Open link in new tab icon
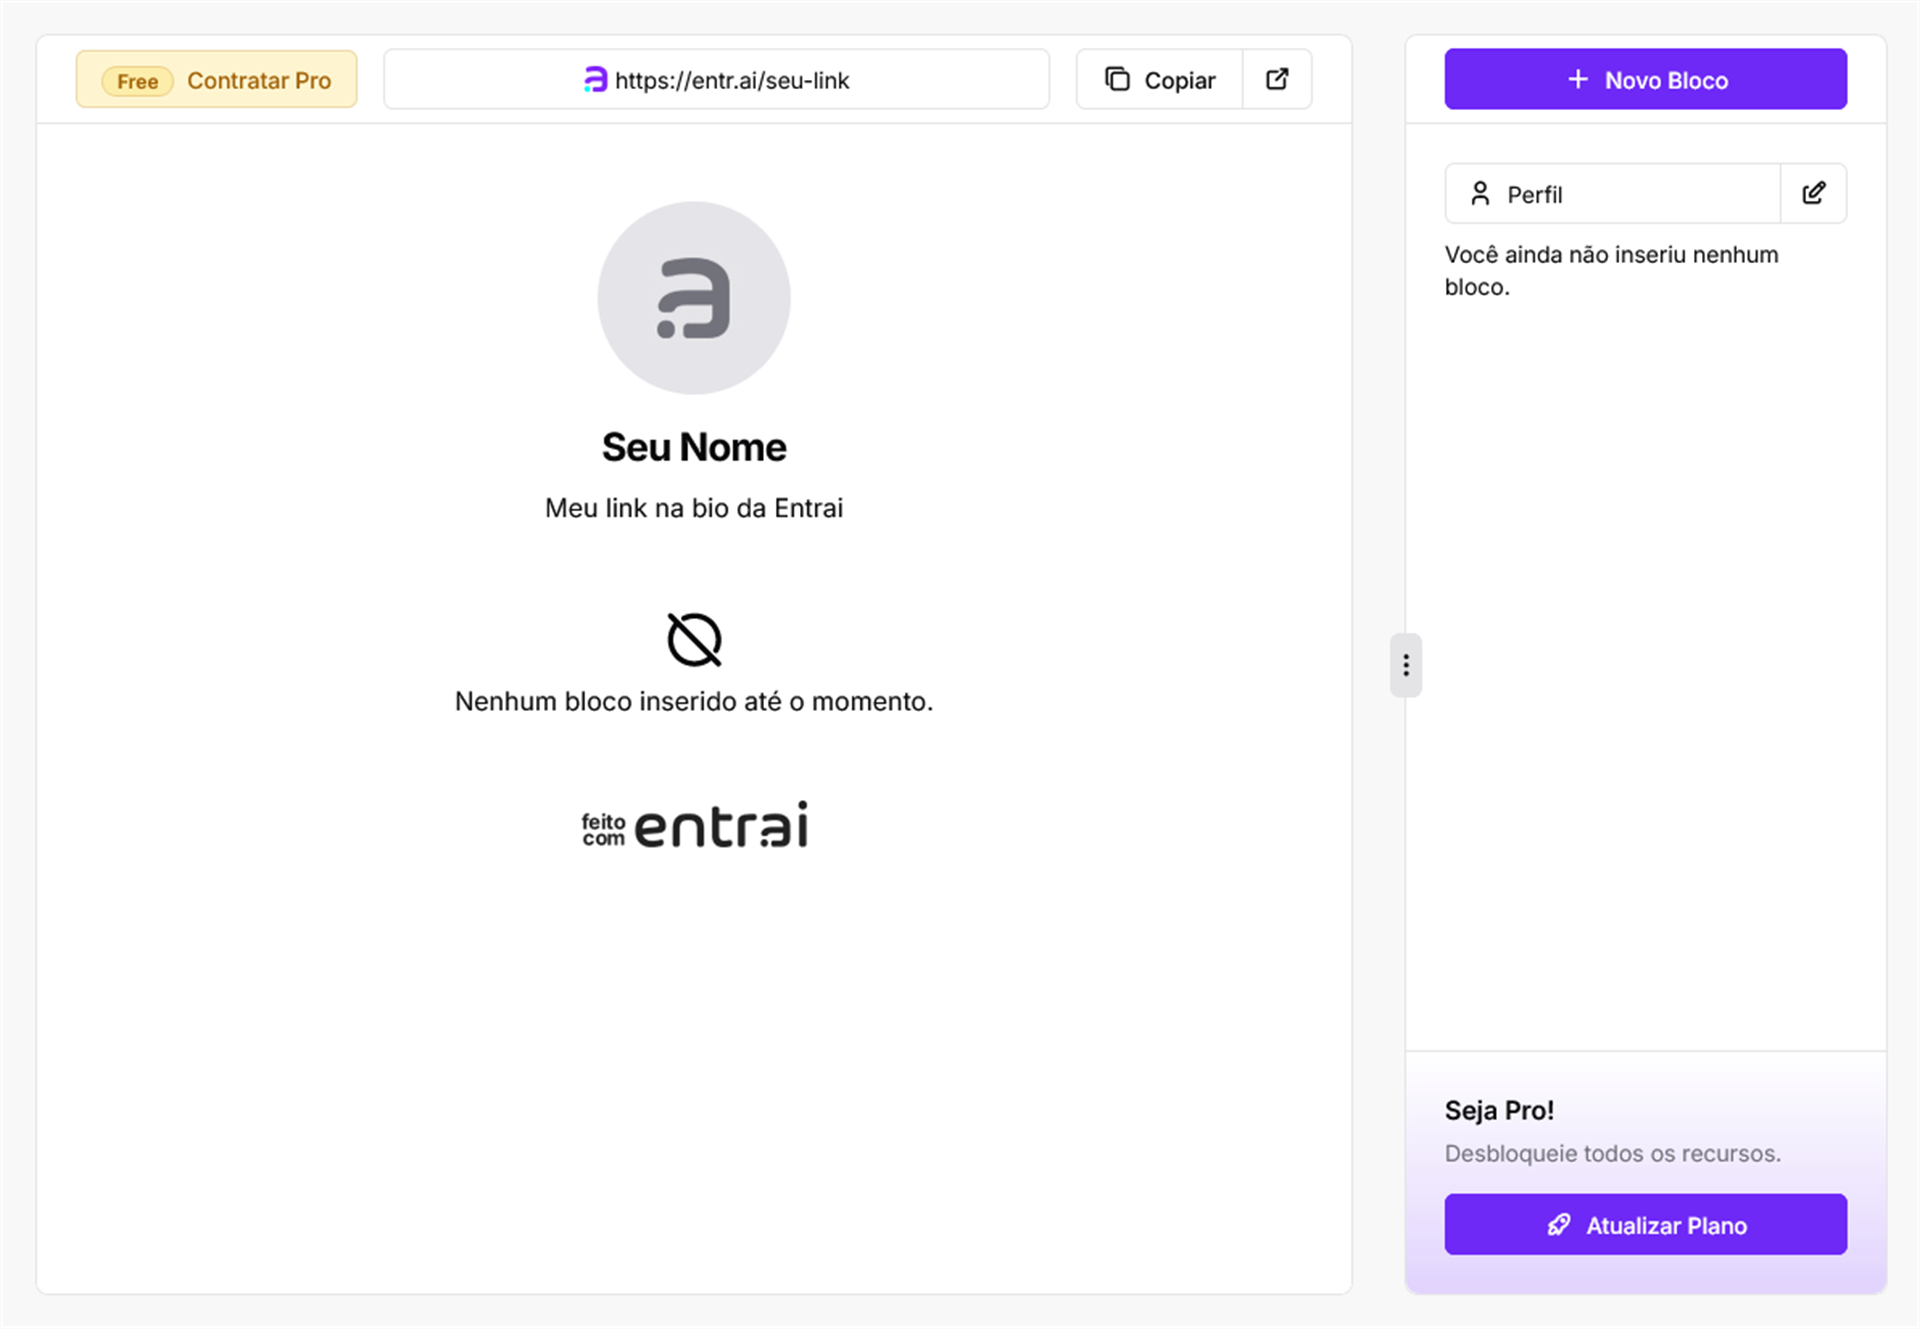The height and width of the screenshot is (1329, 1920). pos(1277,79)
